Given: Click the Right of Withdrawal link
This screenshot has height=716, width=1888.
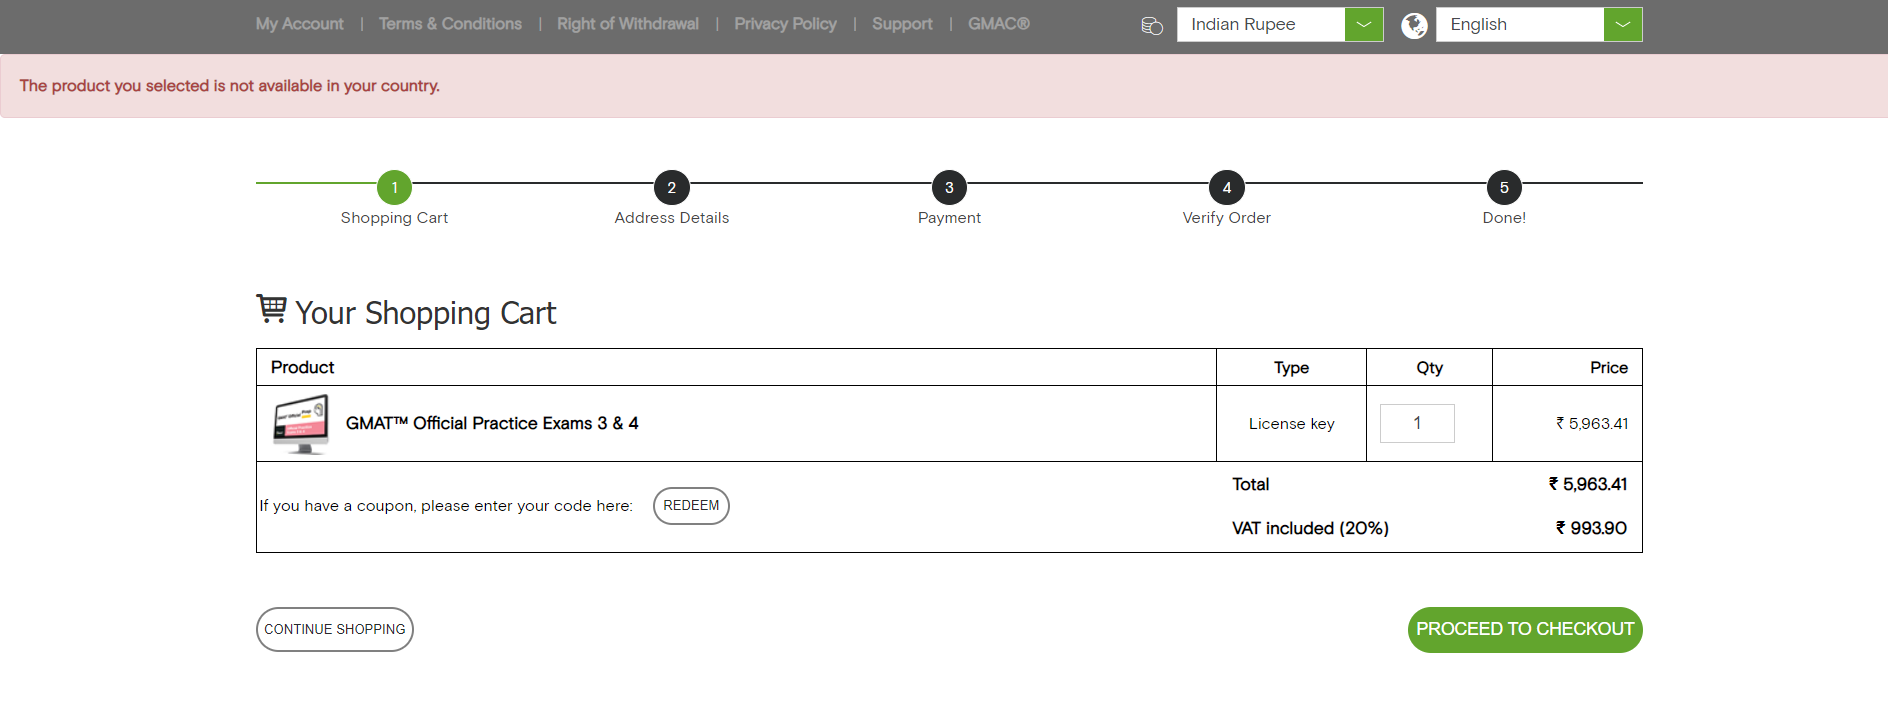Looking at the screenshot, I should (x=627, y=24).
